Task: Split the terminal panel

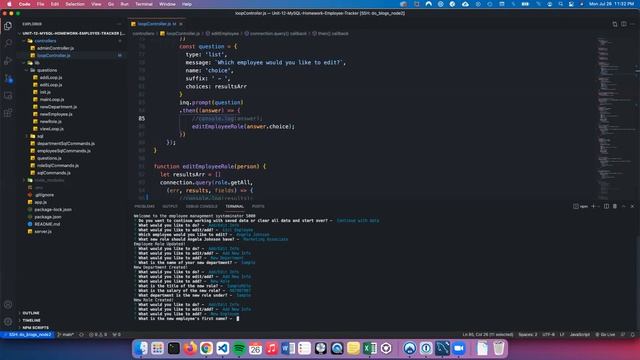Action: (x=607, y=207)
